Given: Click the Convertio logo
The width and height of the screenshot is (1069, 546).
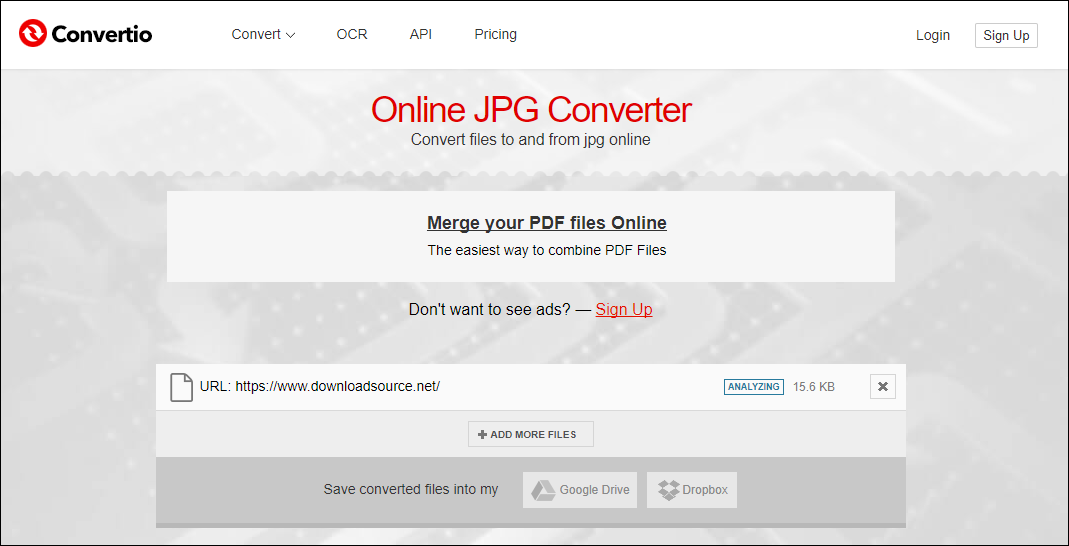Looking at the screenshot, I should pos(86,33).
